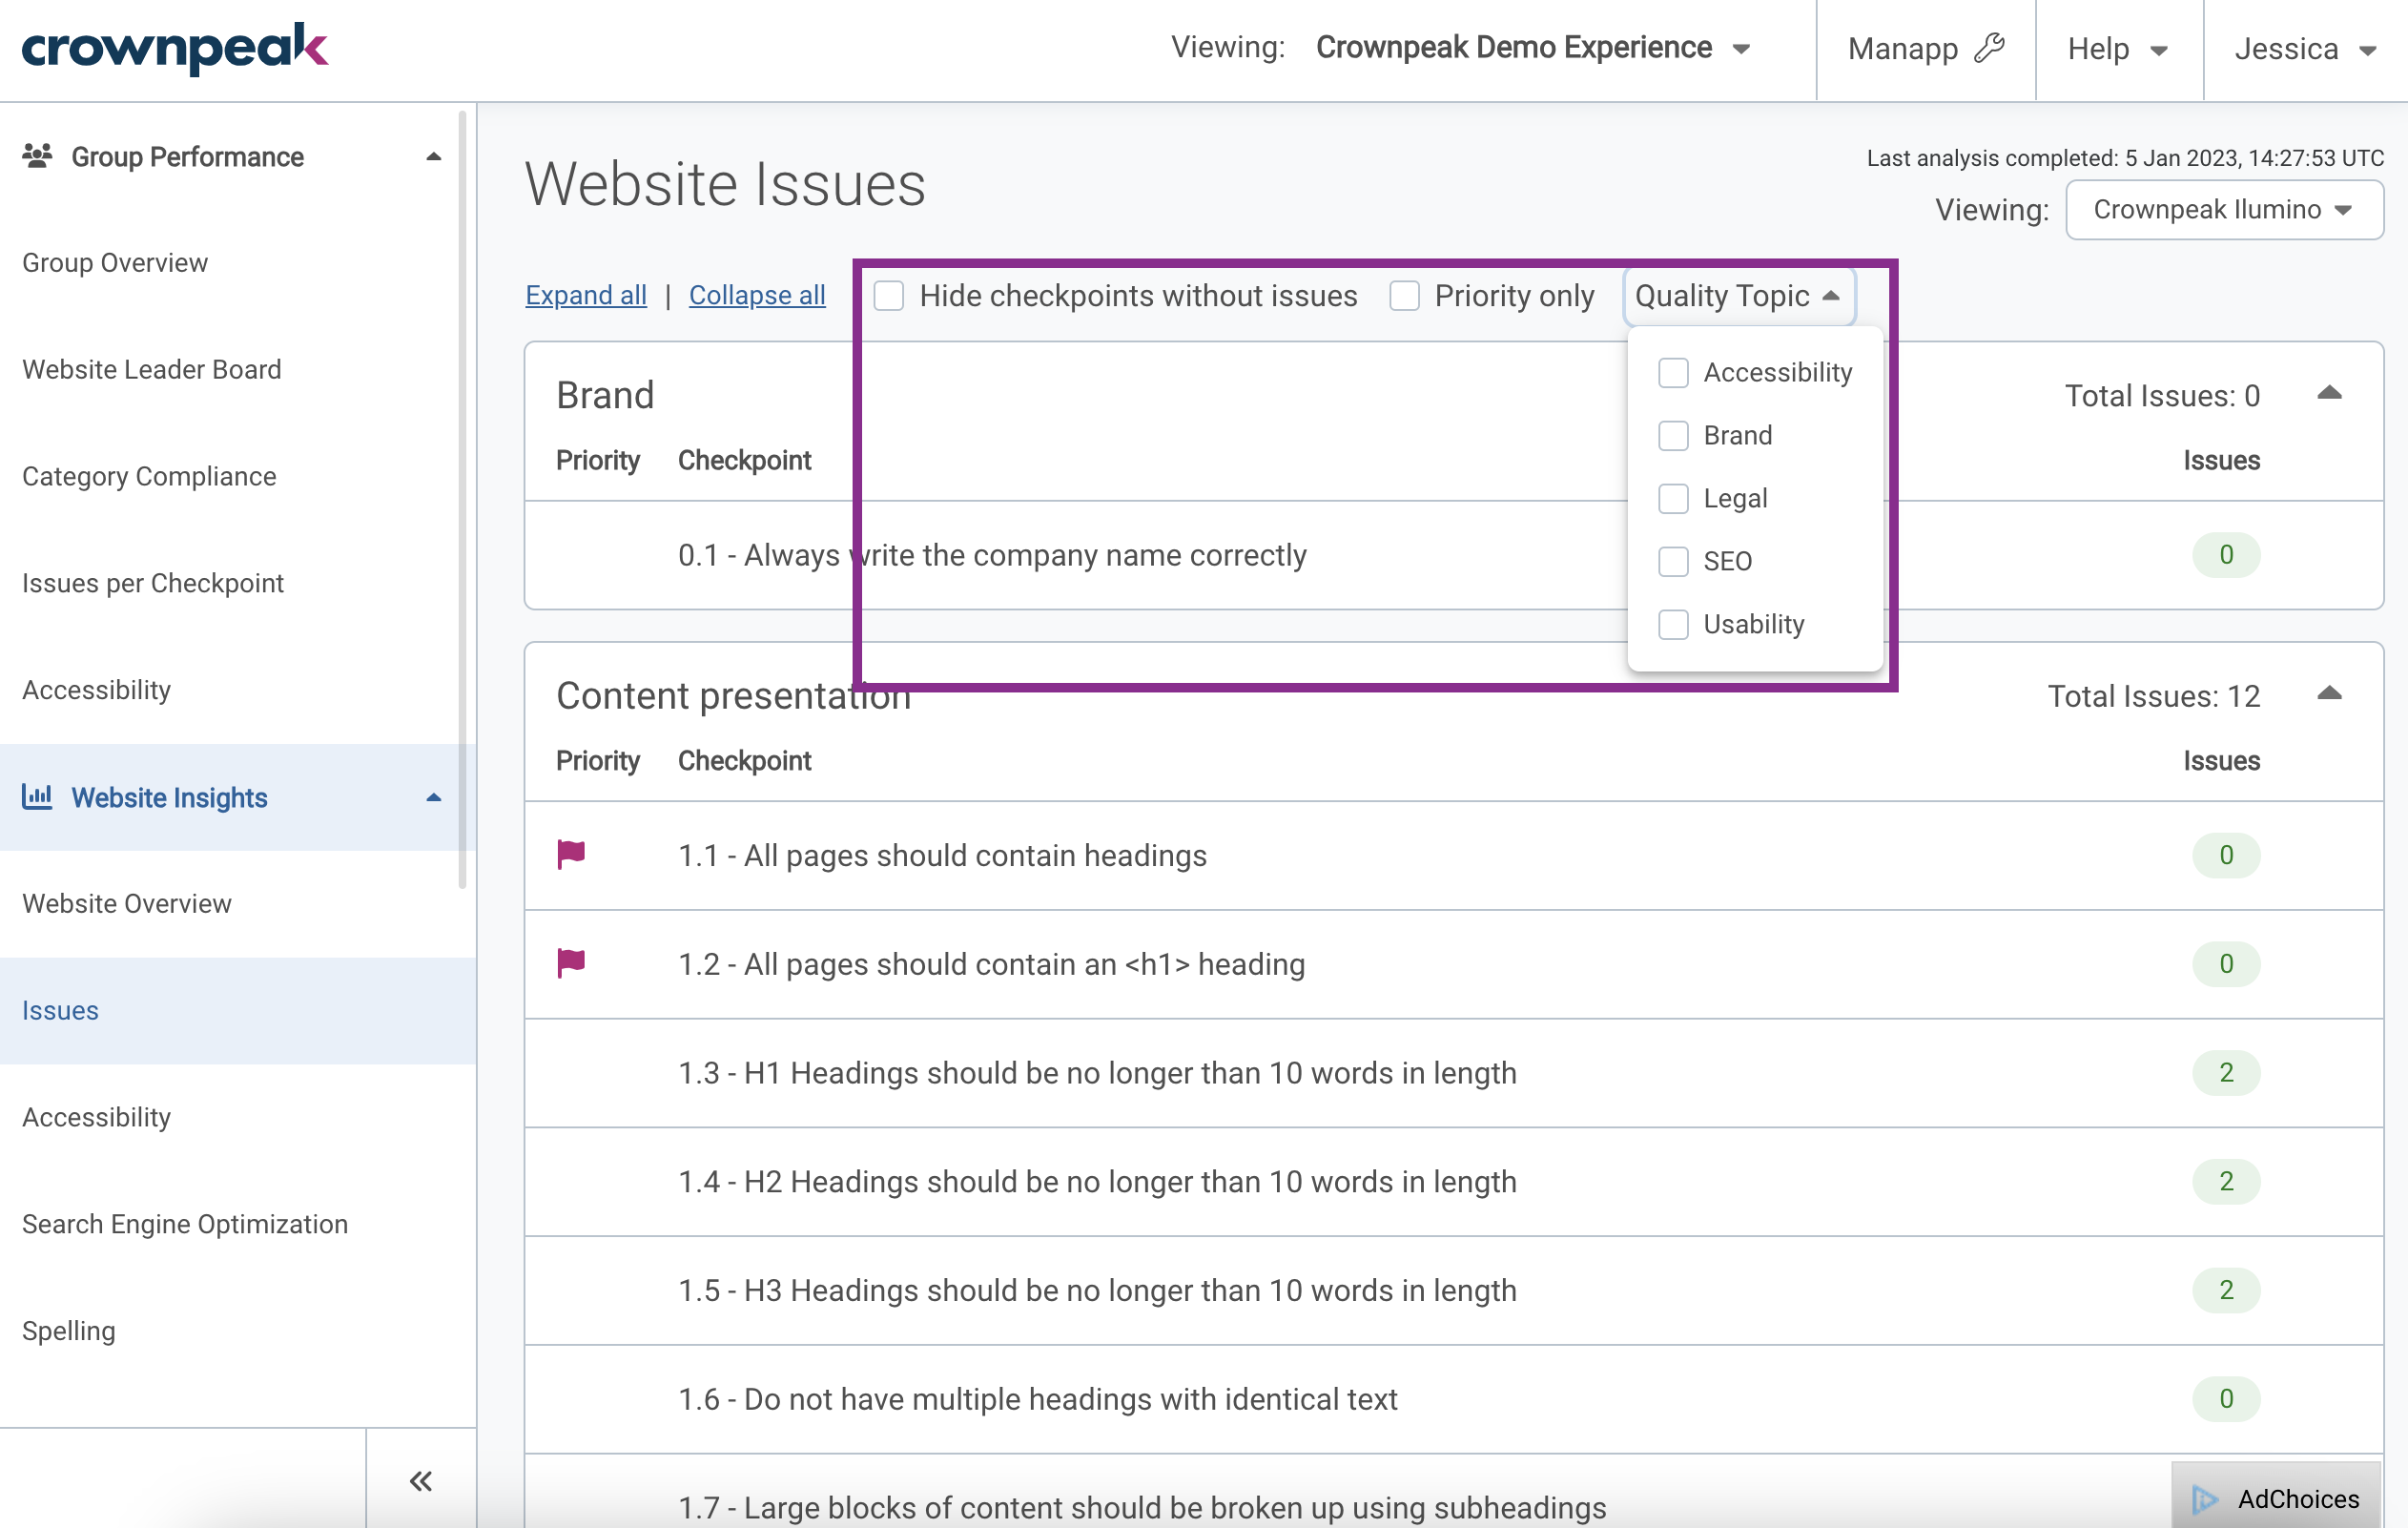Click the Group Performance people icon
This screenshot has height=1528, width=2408.
(38, 156)
